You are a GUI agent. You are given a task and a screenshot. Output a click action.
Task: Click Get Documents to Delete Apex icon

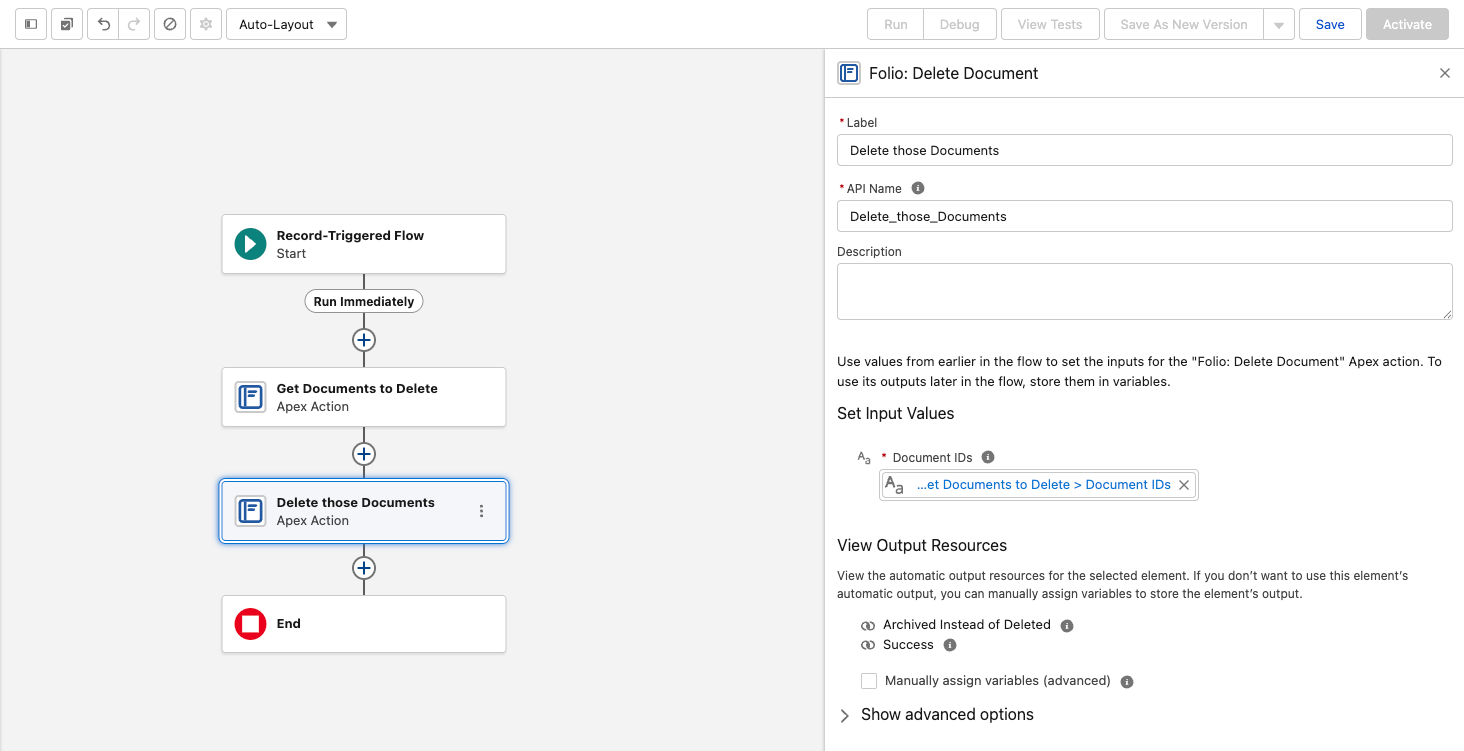(250, 397)
